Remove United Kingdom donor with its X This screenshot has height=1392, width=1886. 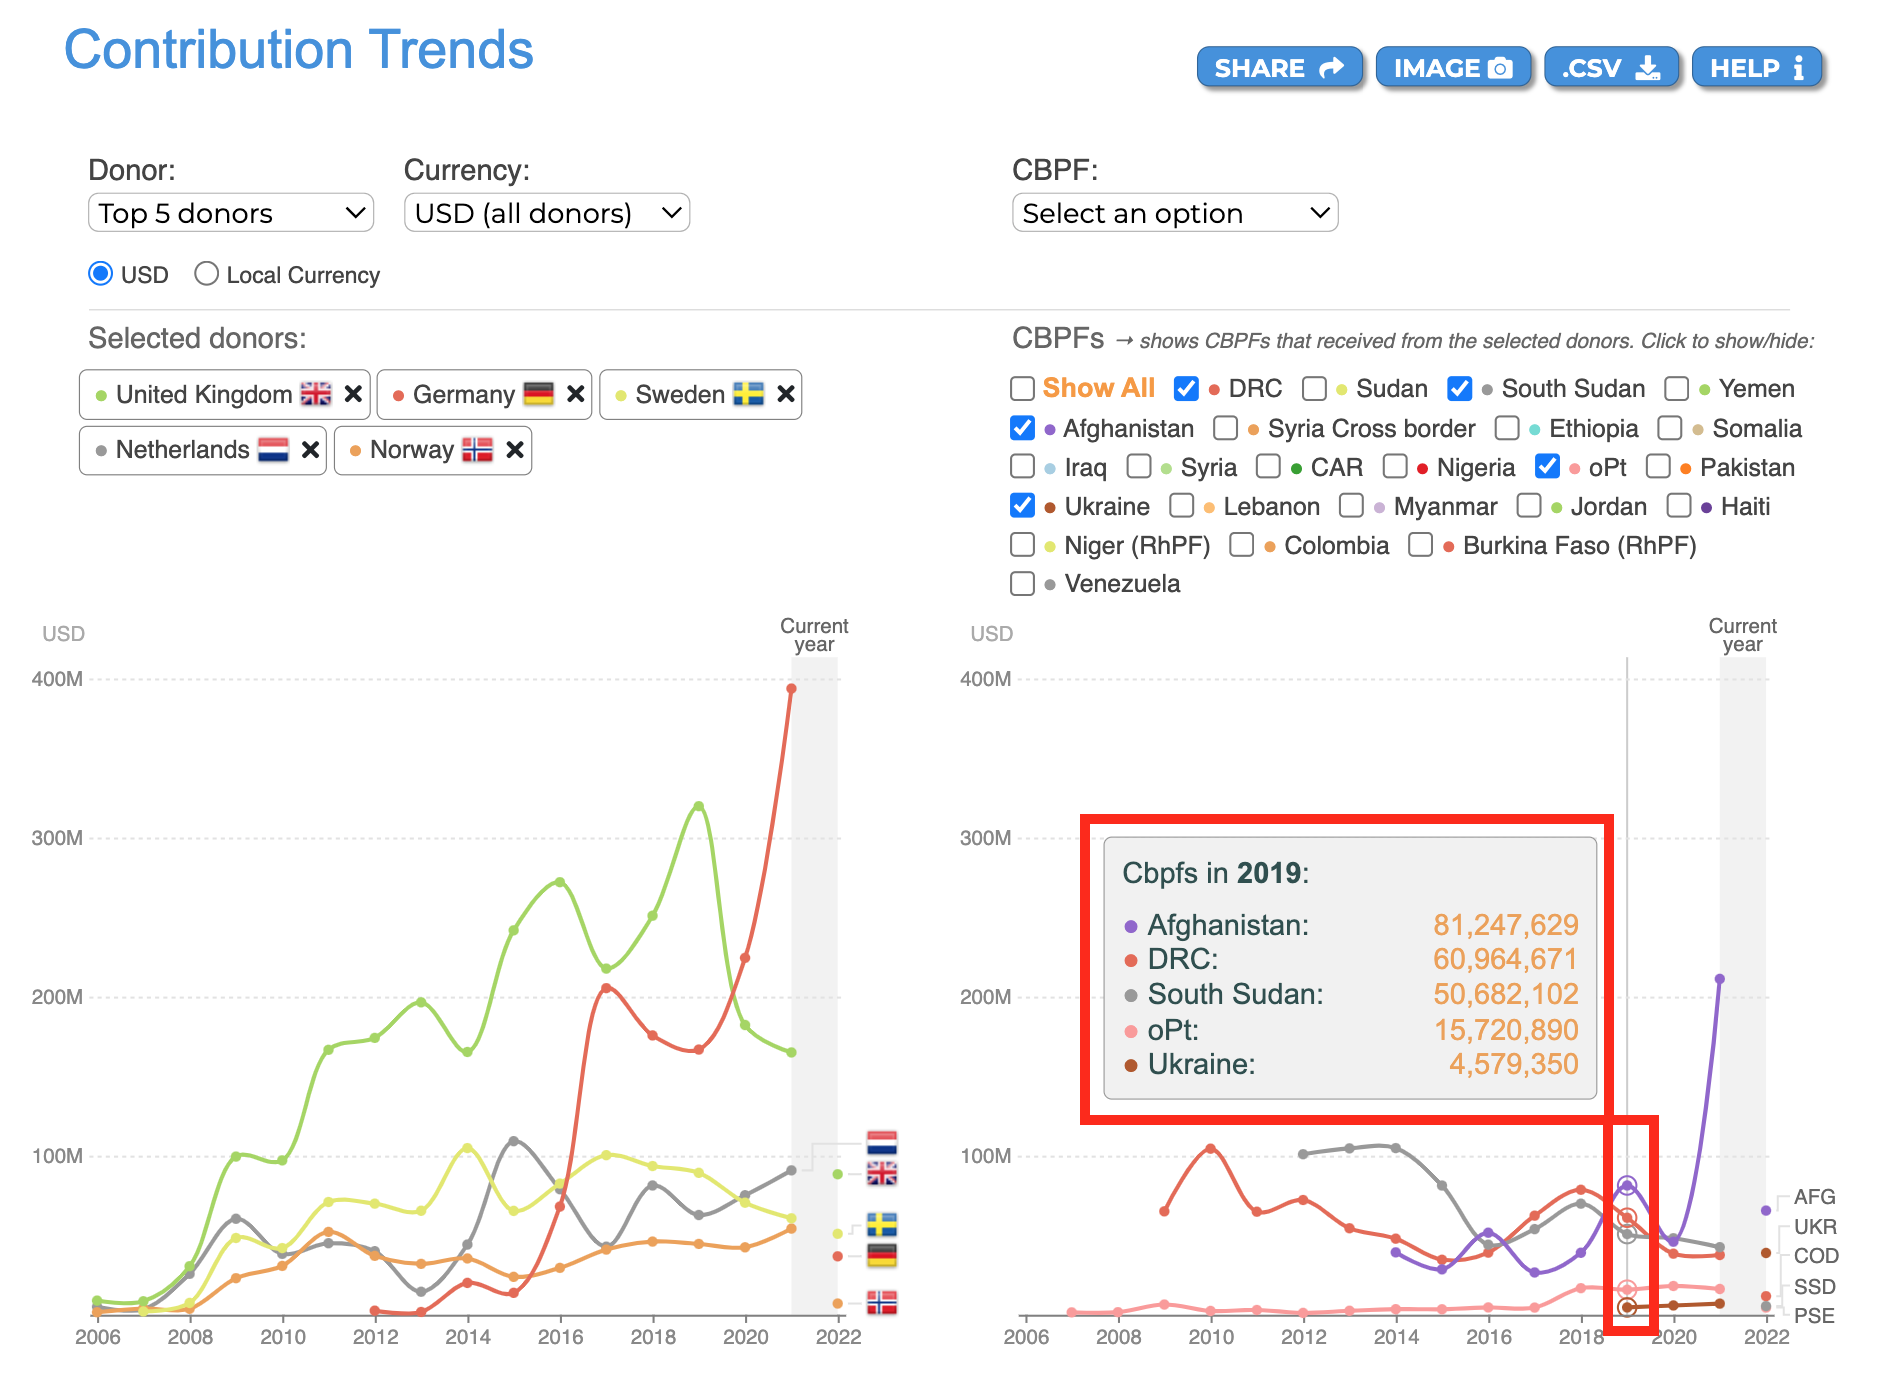tap(353, 394)
